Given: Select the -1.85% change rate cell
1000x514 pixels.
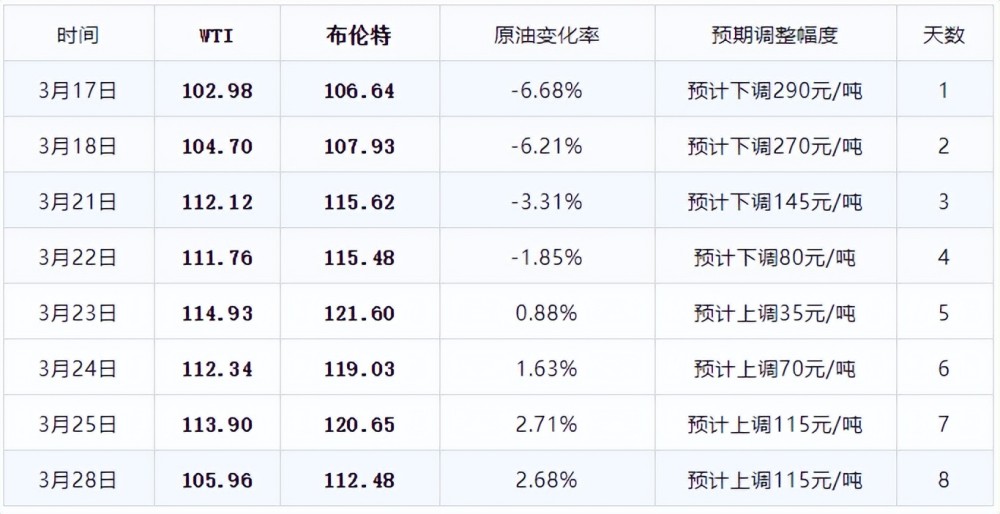Looking at the screenshot, I should 547,258.
